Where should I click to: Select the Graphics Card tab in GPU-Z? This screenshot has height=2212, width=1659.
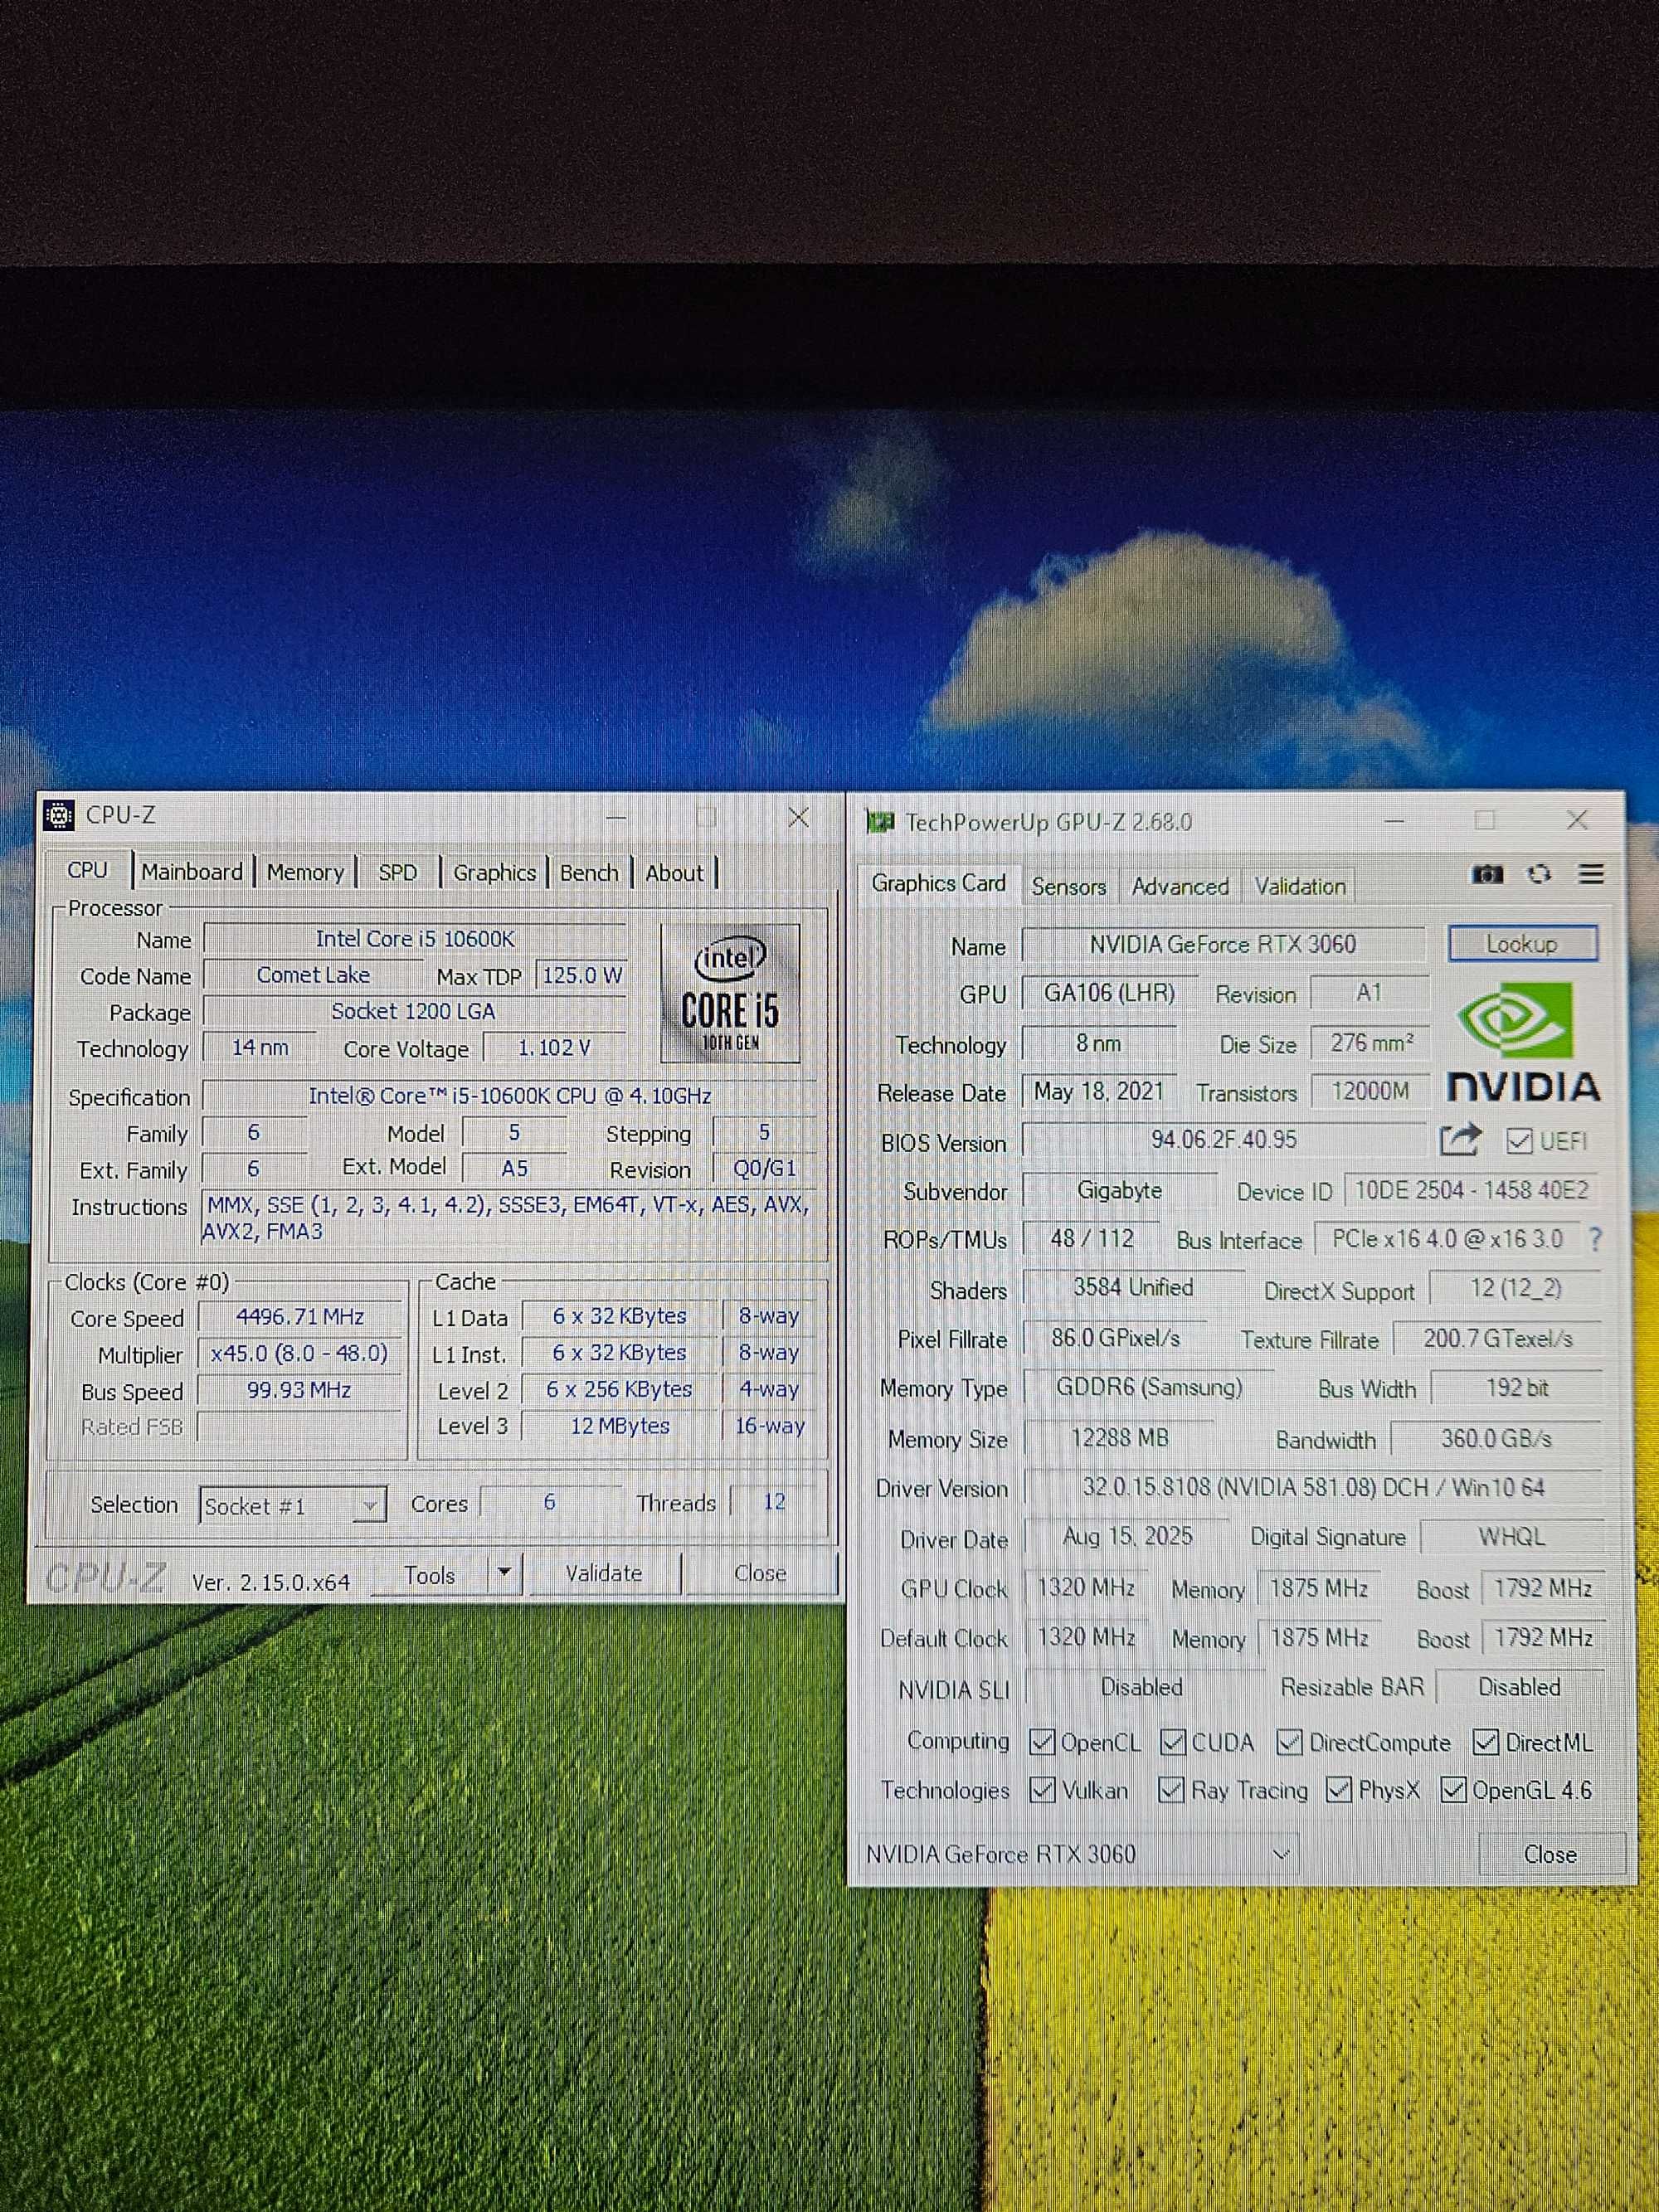(x=938, y=883)
